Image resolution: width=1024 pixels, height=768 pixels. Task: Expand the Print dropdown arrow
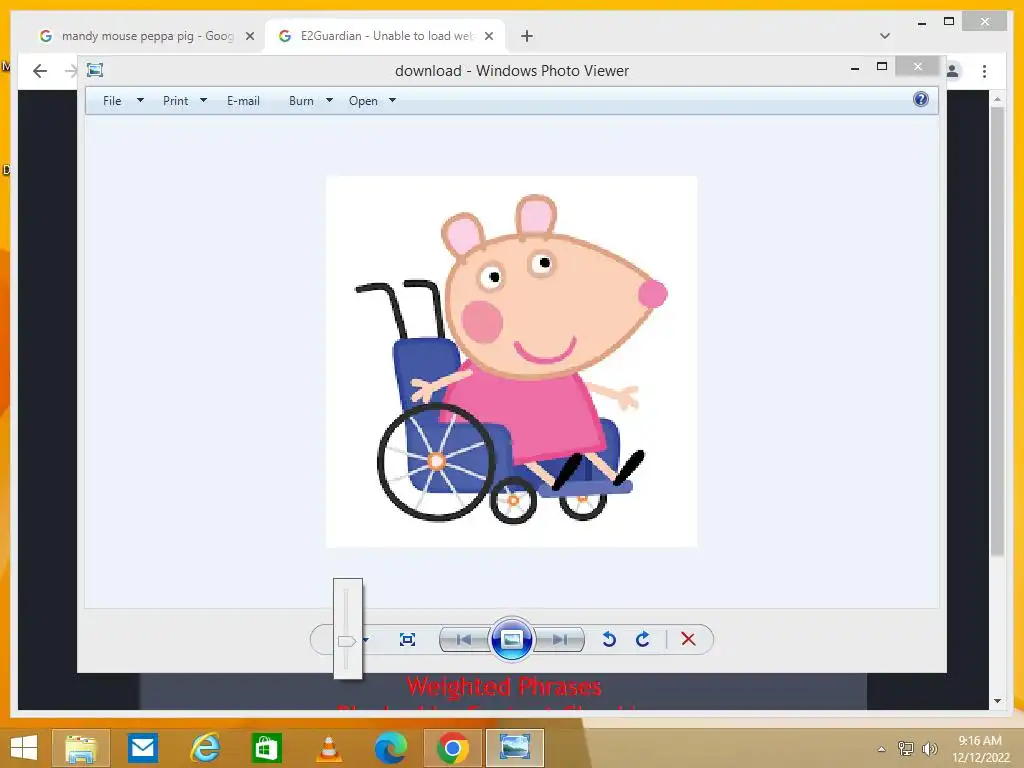pyautogui.click(x=203, y=101)
